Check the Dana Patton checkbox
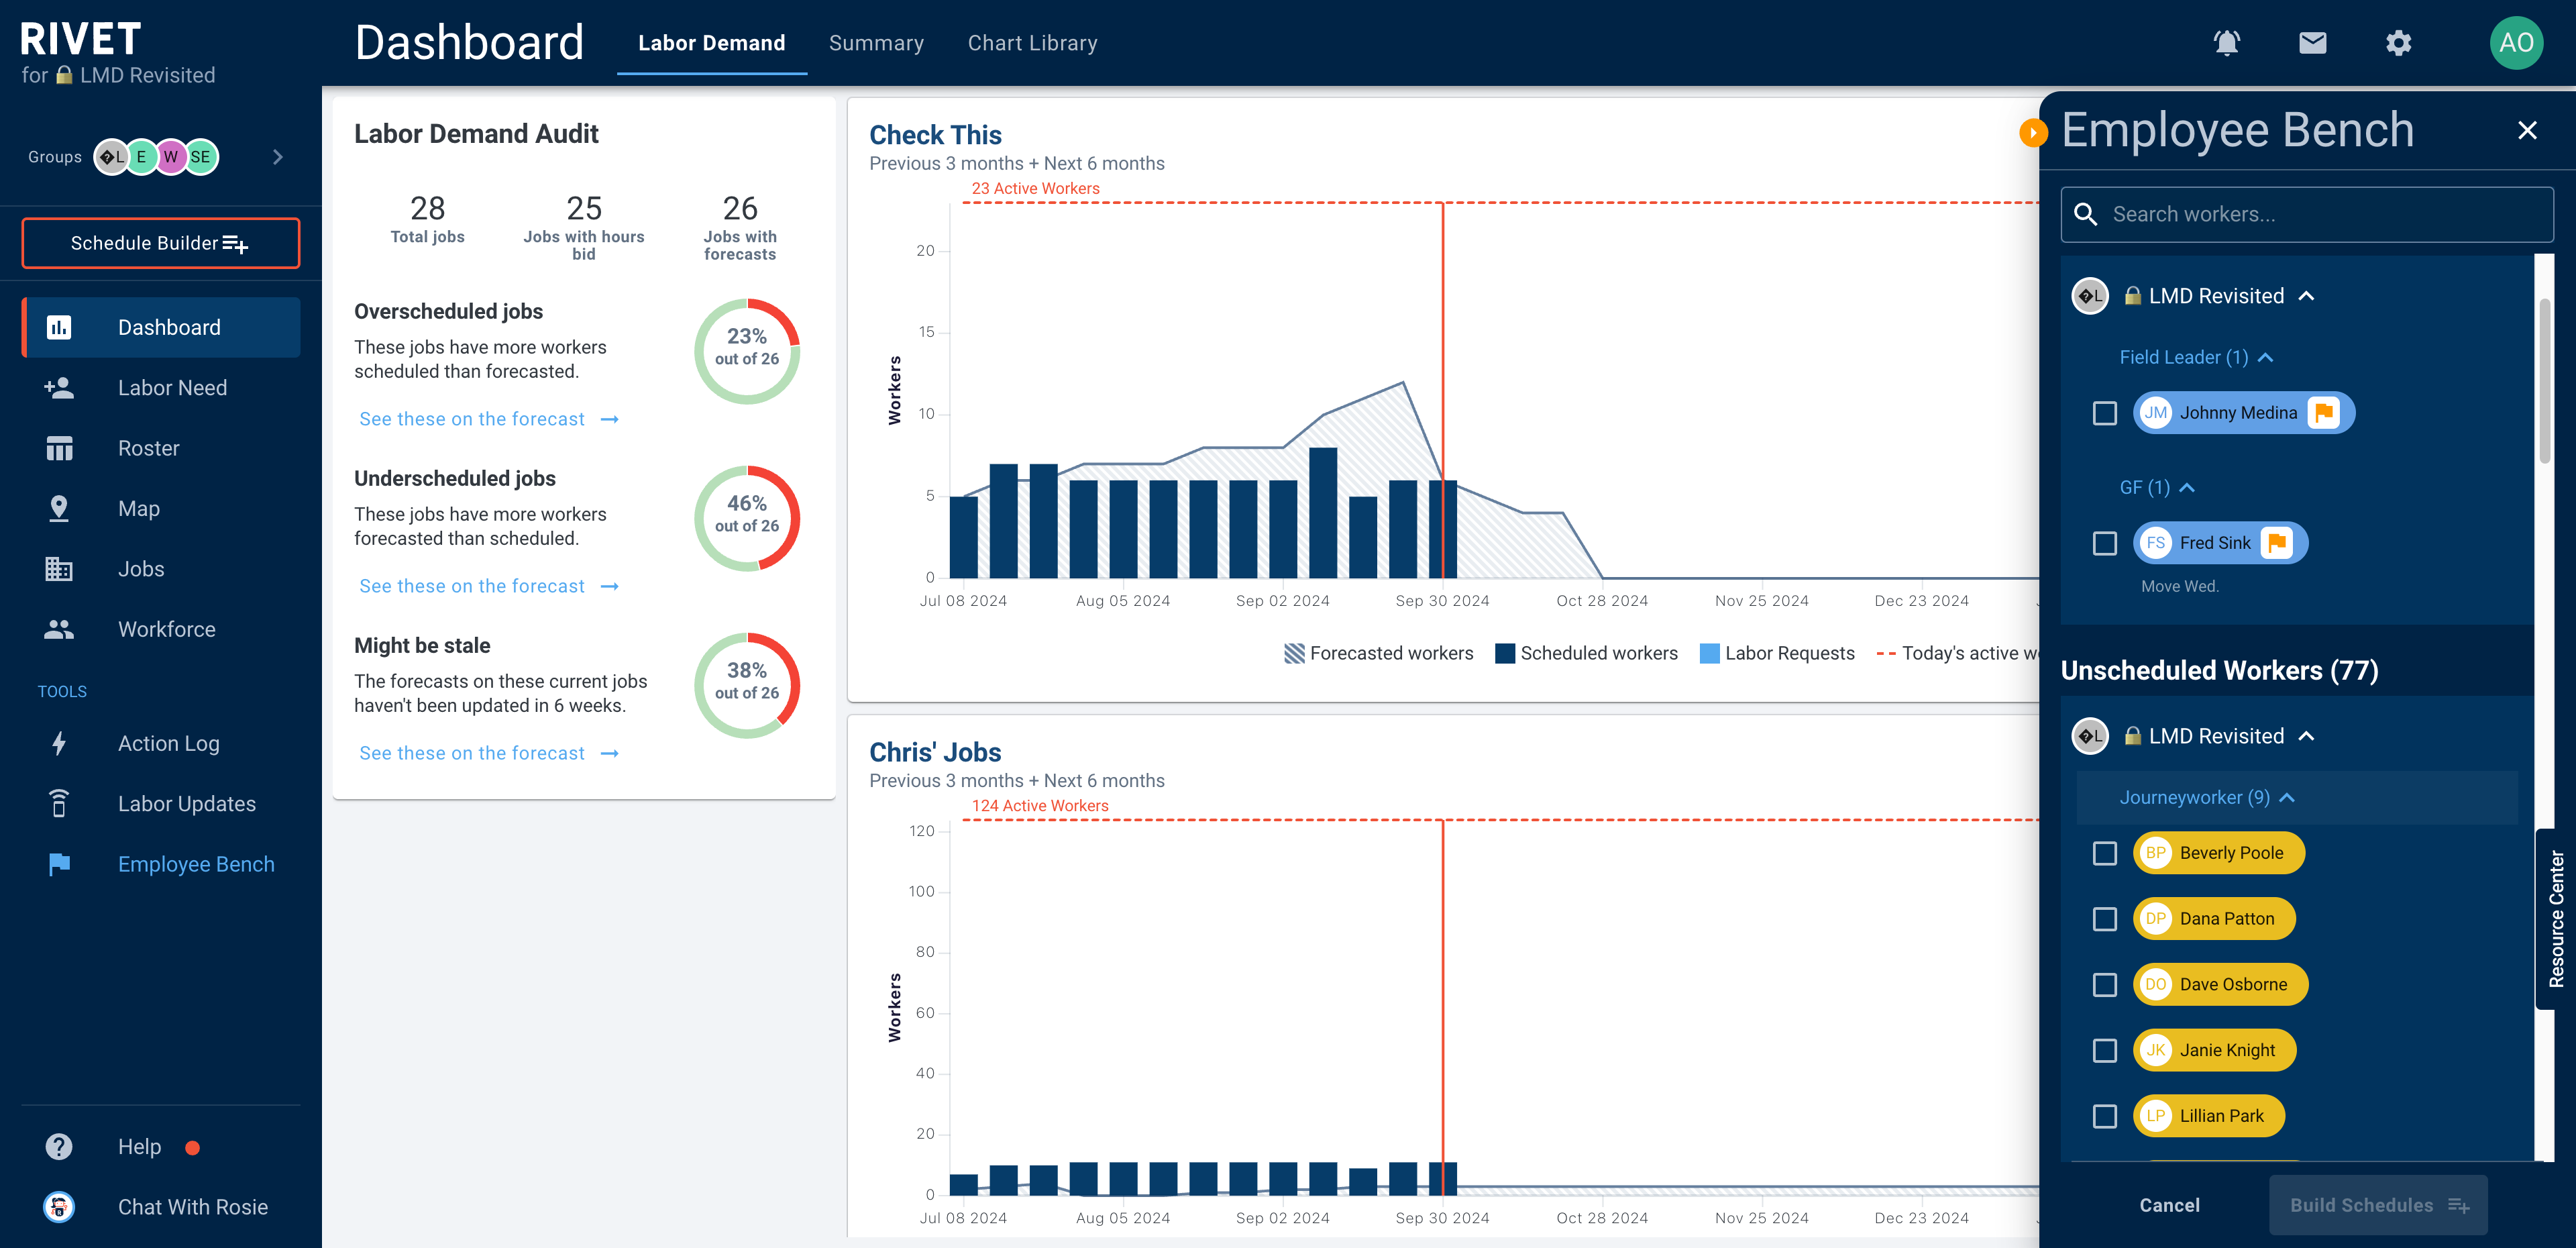2576x1248 pixels. click(2104, 919)
